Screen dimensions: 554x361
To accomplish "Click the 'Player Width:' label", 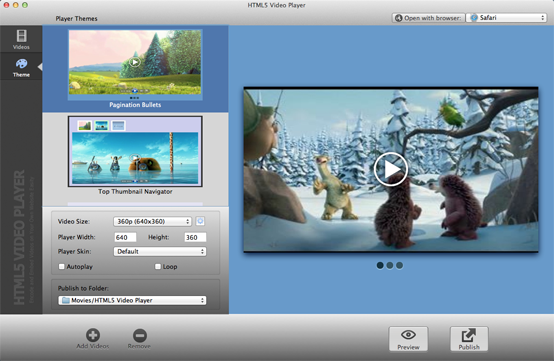I will coord(76,237).
